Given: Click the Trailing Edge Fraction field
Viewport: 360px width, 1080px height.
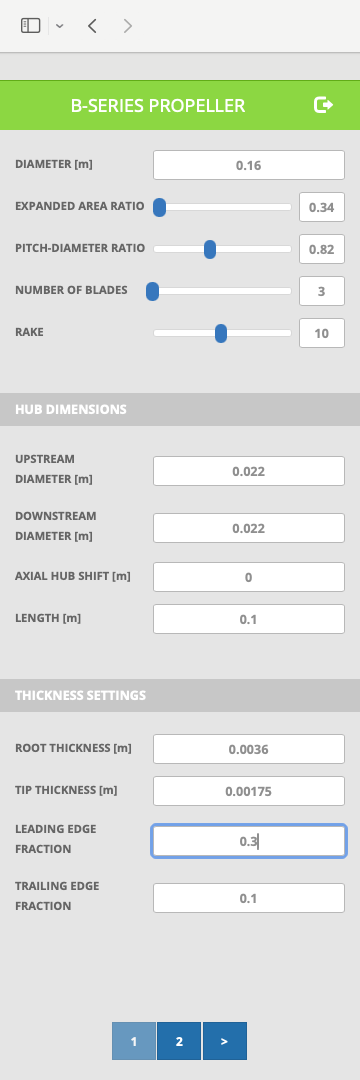Looking at the screenshot, I should [x=248, y=898].
